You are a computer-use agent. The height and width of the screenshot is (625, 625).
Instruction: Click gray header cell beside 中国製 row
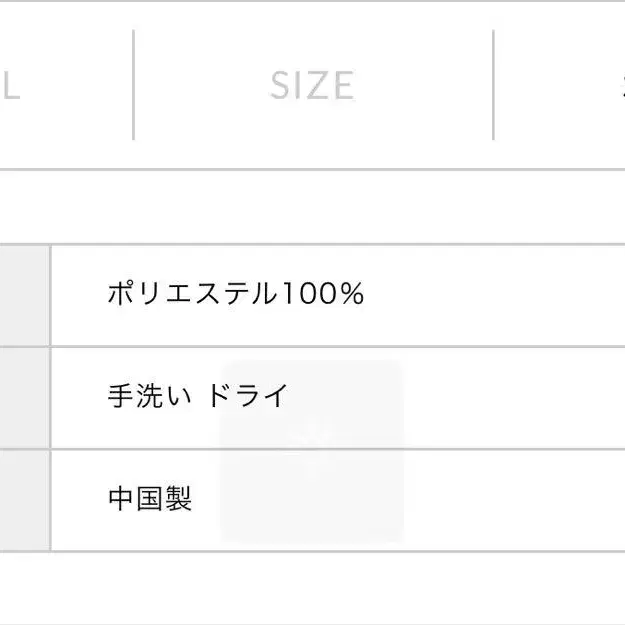click(23, 499)
